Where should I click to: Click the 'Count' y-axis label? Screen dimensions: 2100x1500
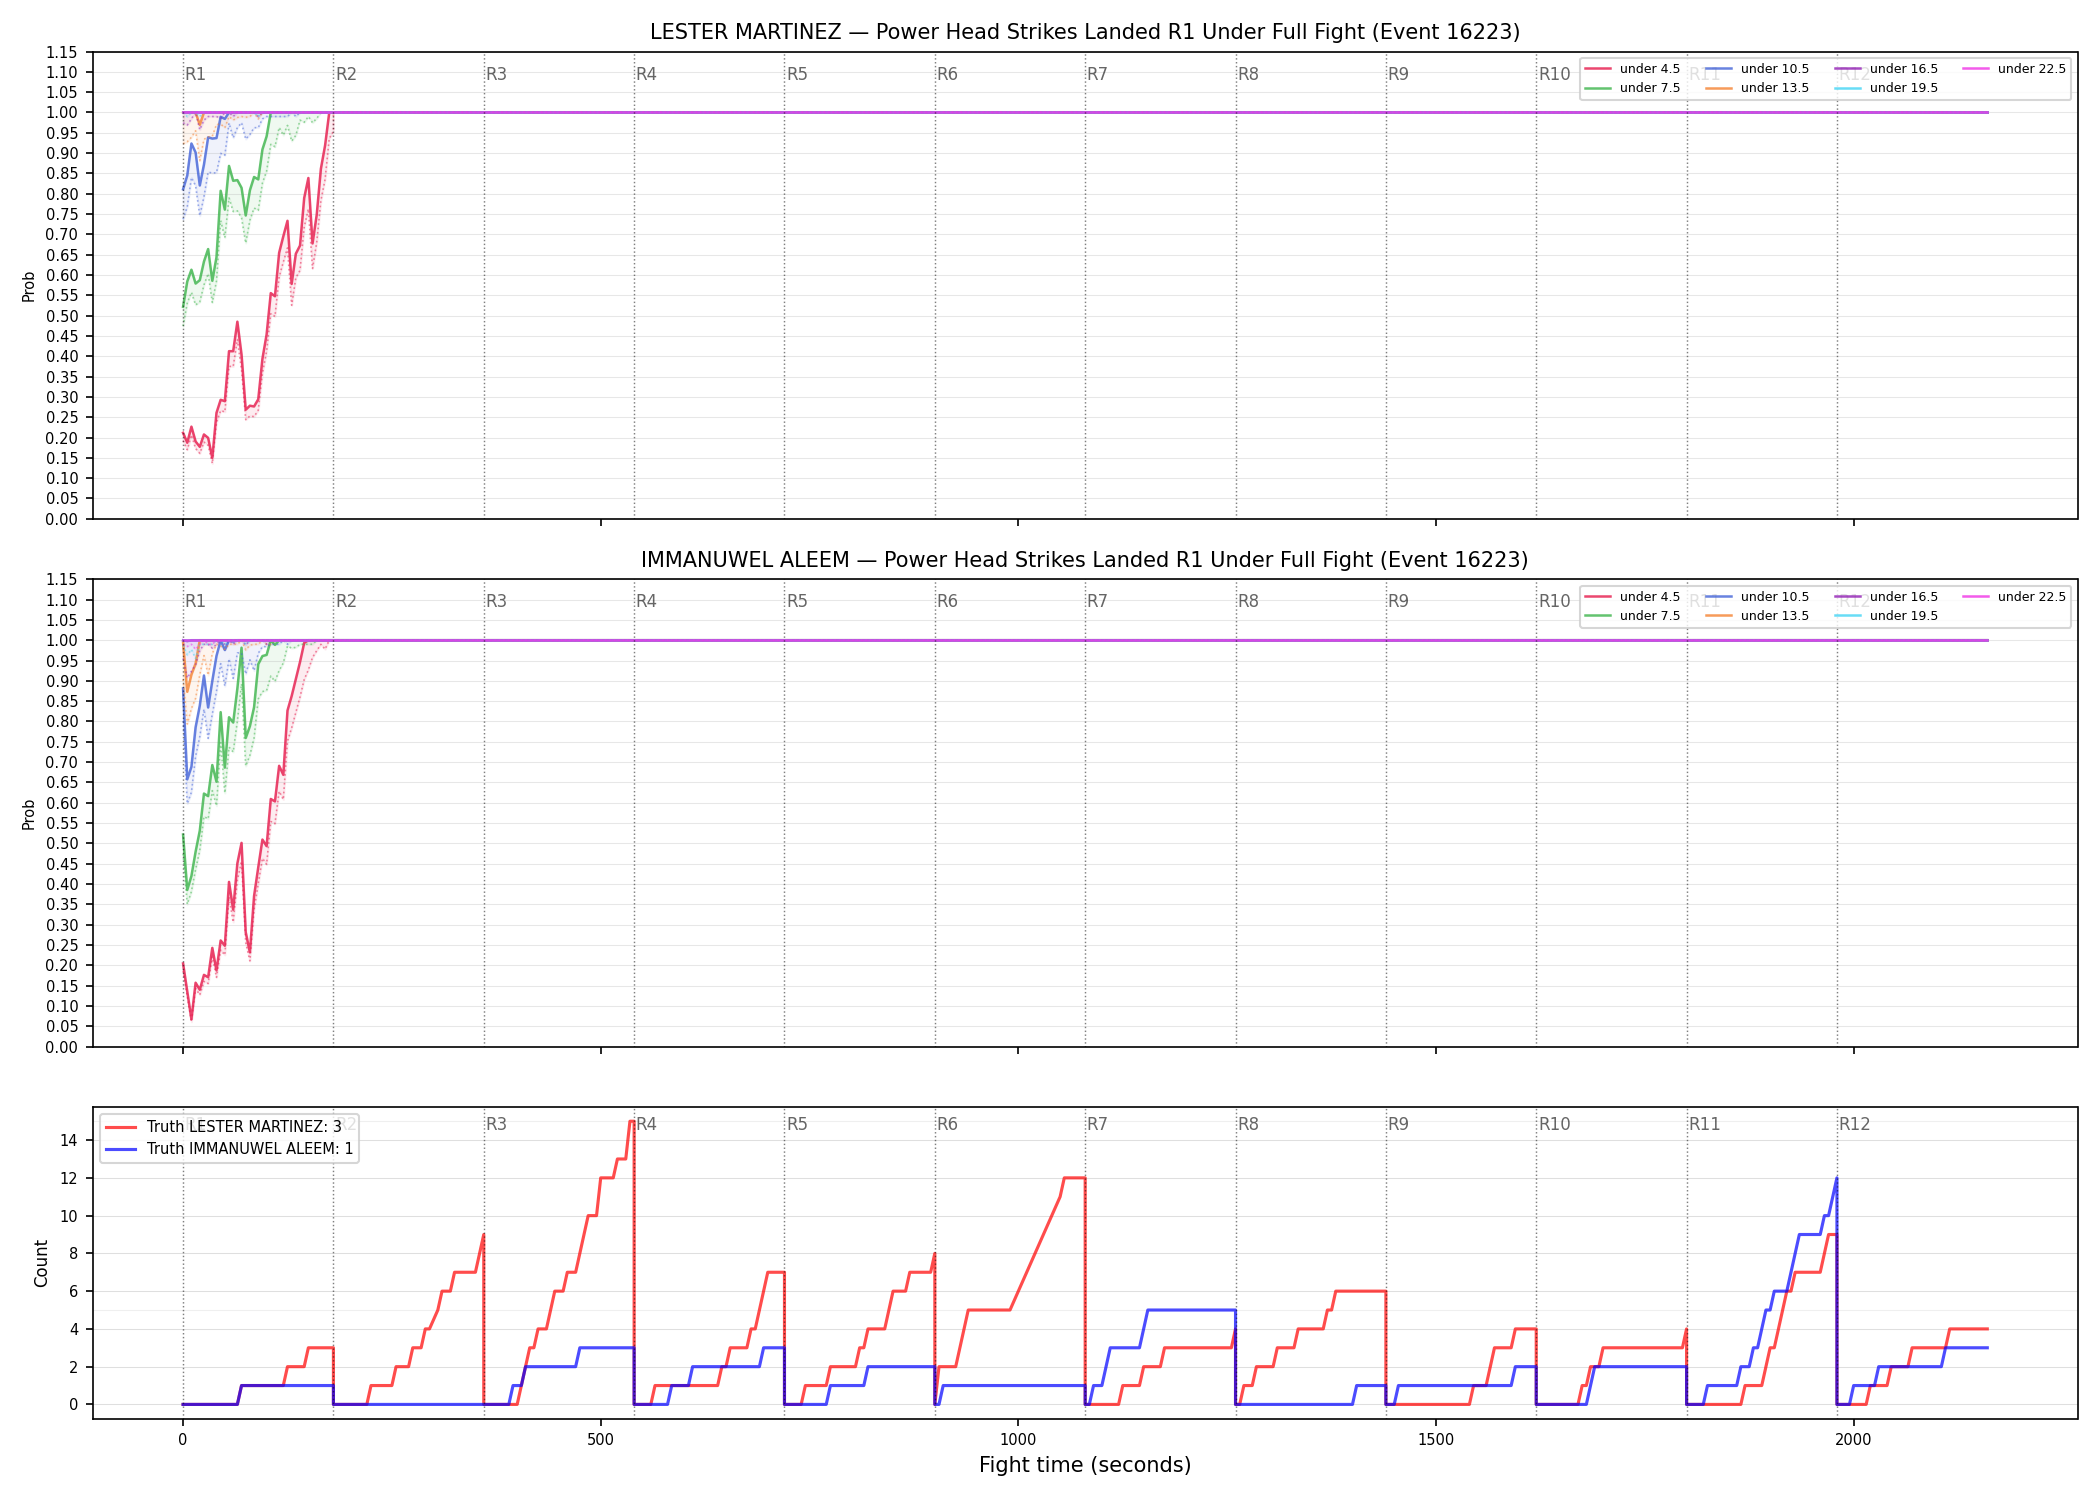41,1263
